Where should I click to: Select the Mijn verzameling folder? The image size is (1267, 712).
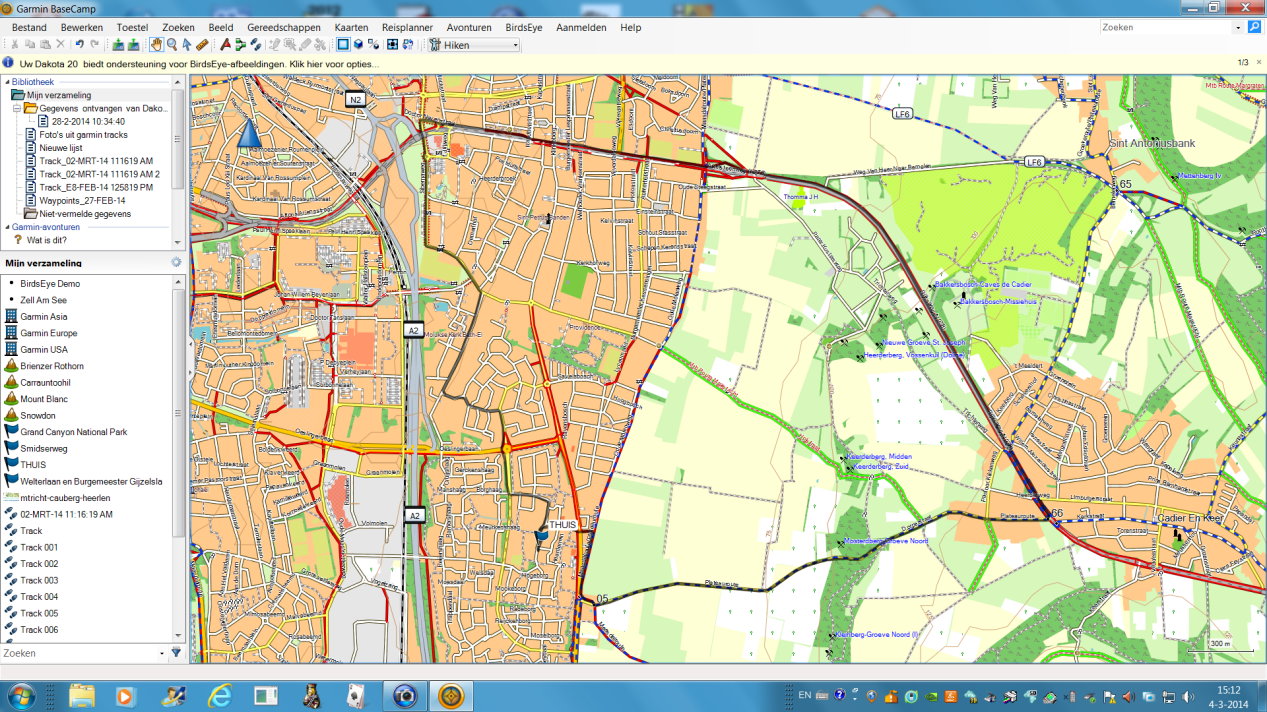(x=58, y=95)
